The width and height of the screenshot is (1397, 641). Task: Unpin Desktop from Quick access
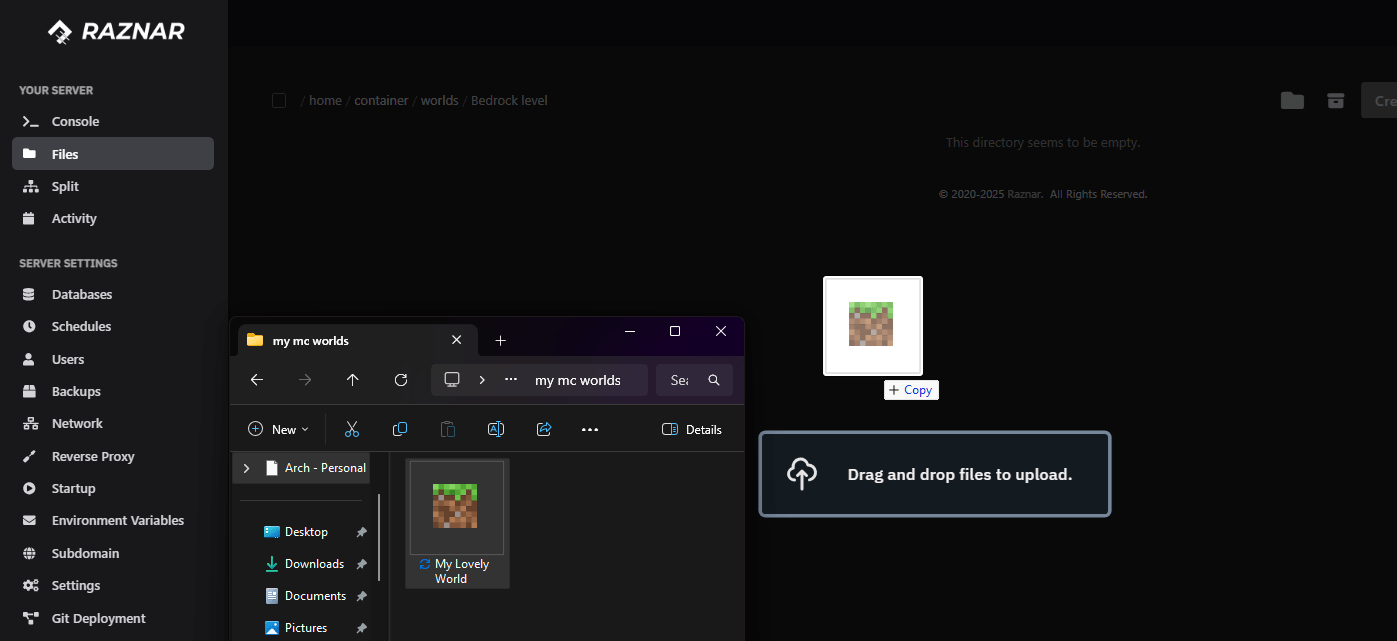[x=361, y=532]
